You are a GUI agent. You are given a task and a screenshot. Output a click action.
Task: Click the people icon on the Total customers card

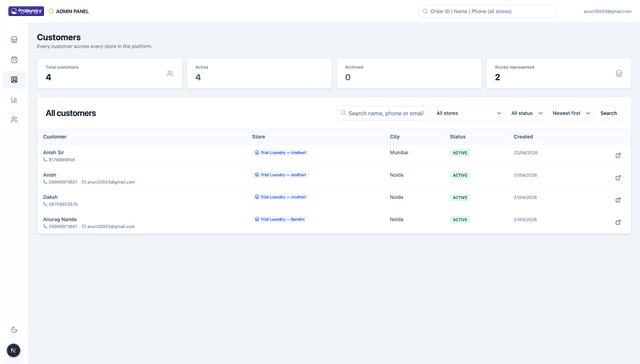[170, 73]
